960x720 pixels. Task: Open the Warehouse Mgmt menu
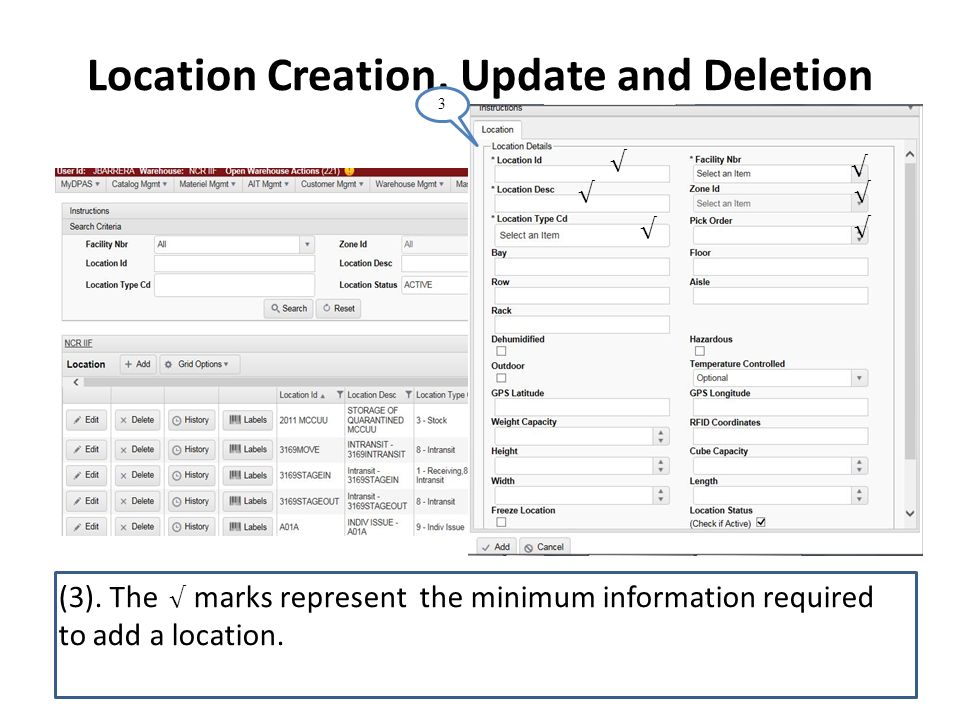[410, 184]
